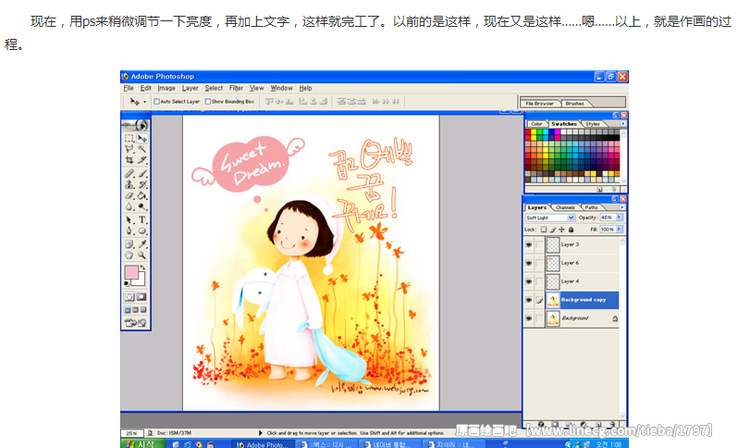Select the Paint Bucket tool

[142, 196]
